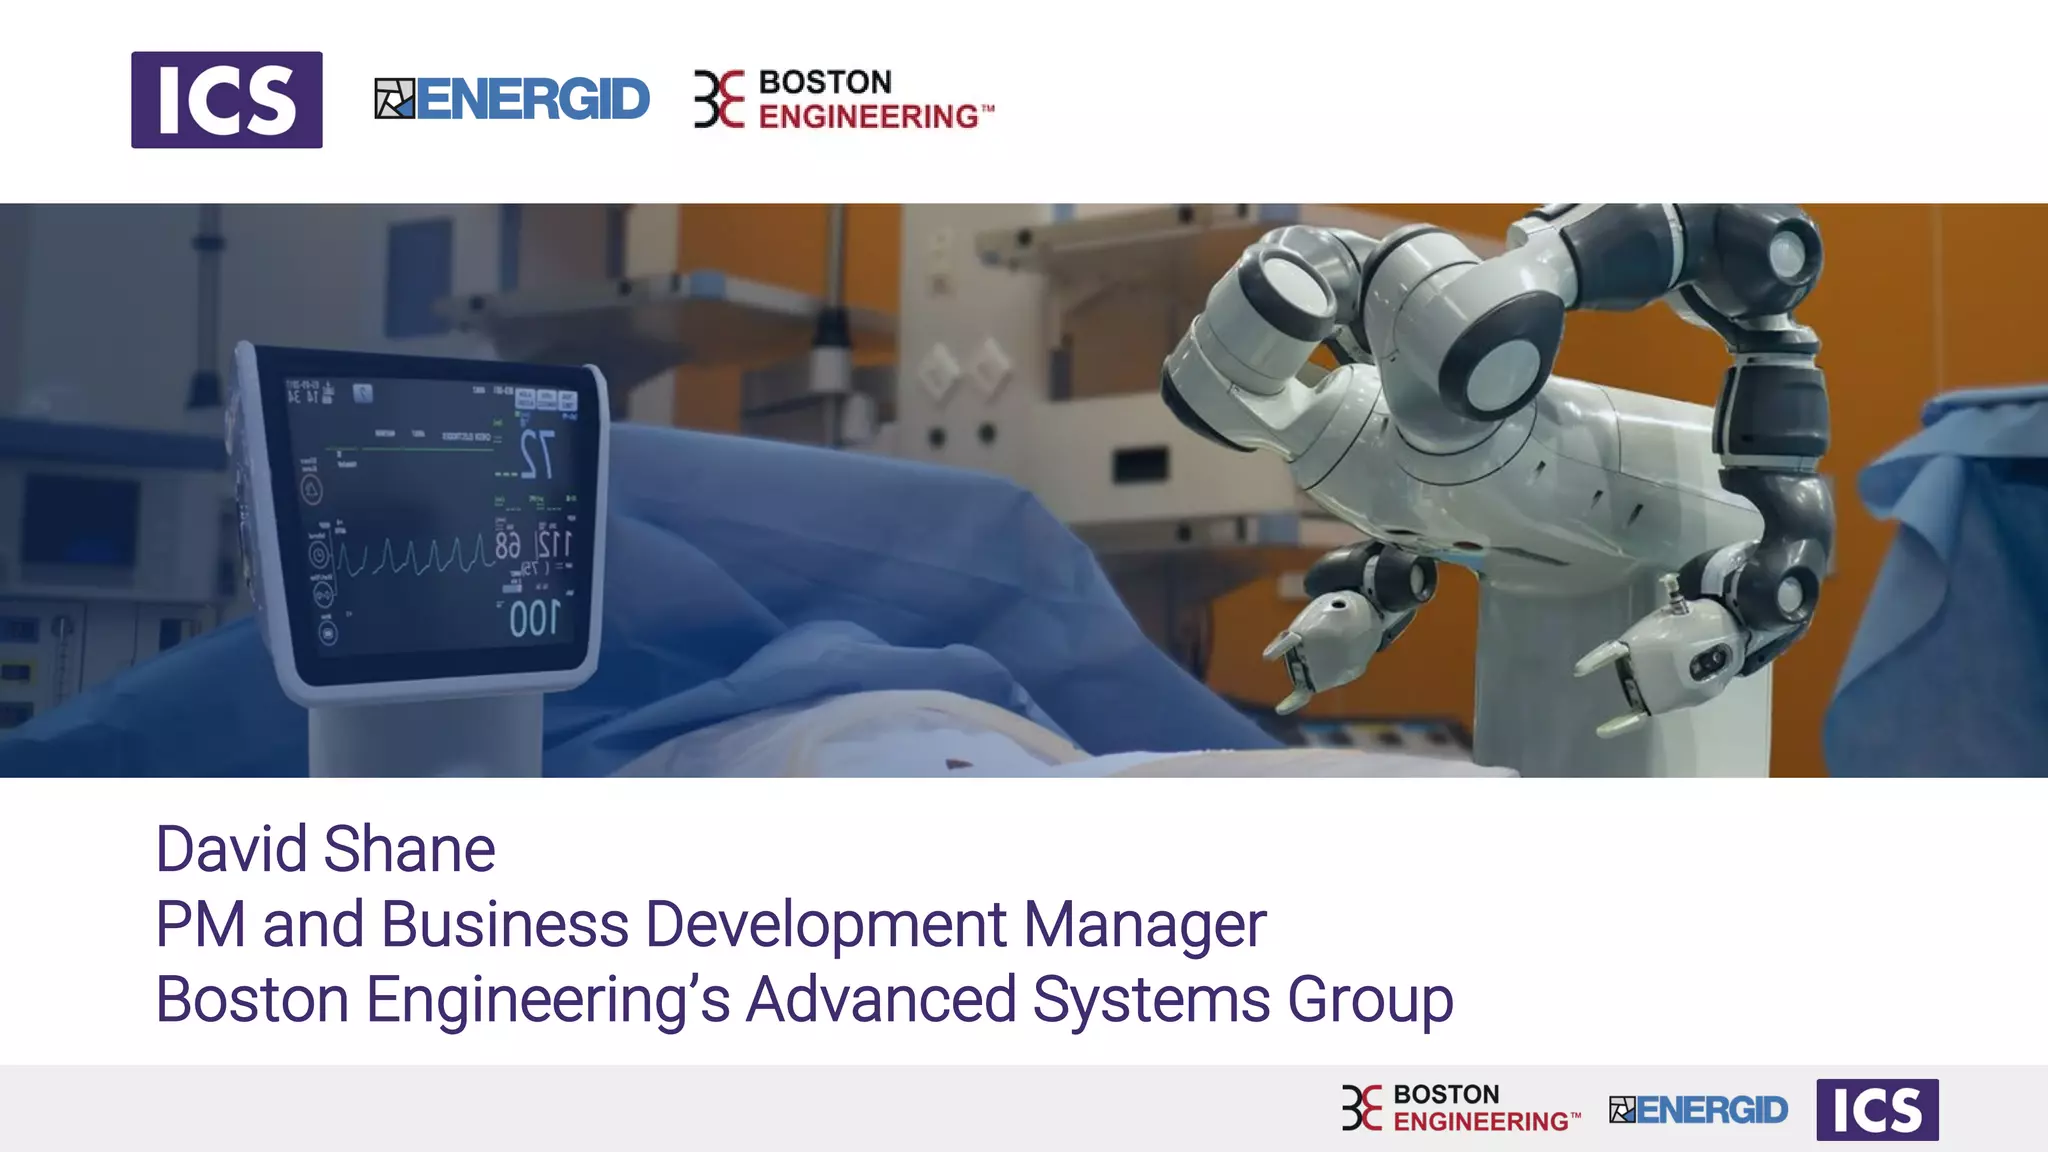Click the David Shane name text
This screenshot has height=1152, width=2048.
(325, 849)
